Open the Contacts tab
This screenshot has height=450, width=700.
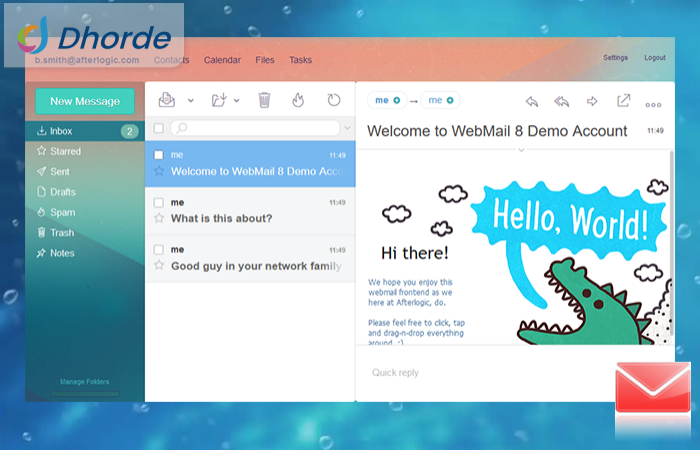171,60
